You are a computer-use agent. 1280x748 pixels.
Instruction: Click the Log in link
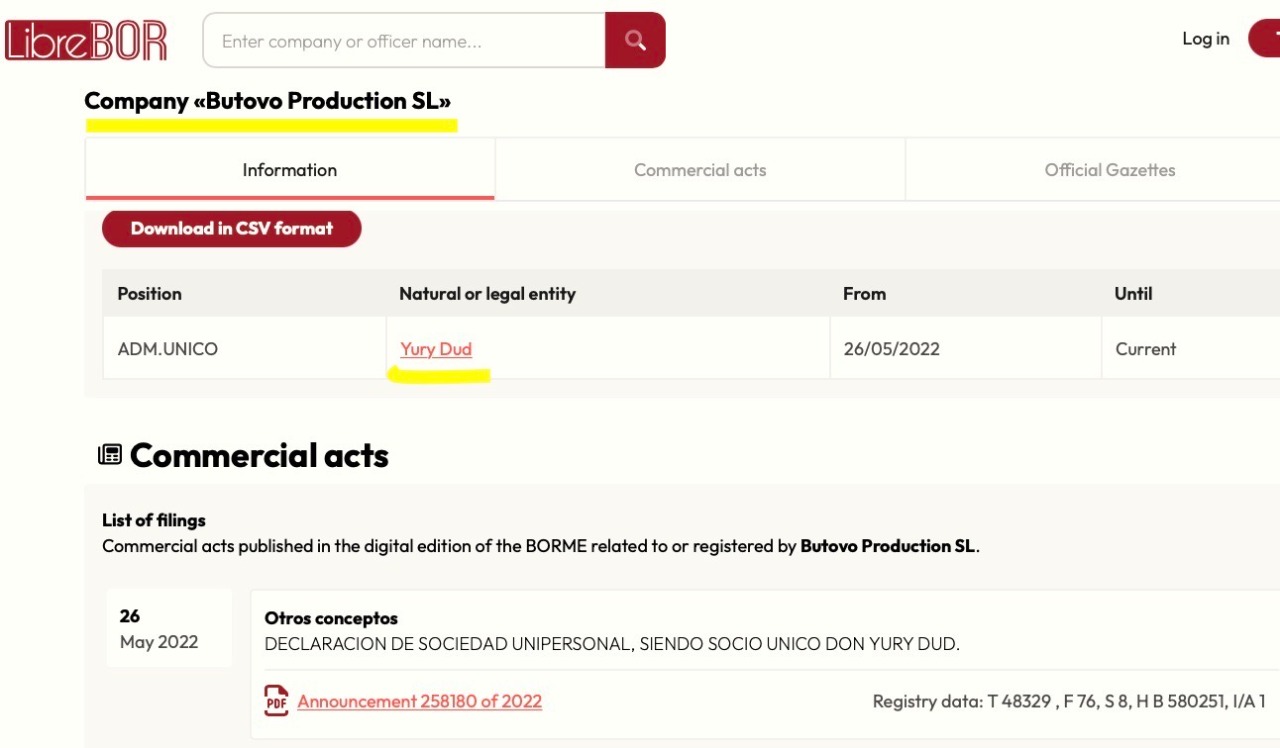pos(1206,38)
